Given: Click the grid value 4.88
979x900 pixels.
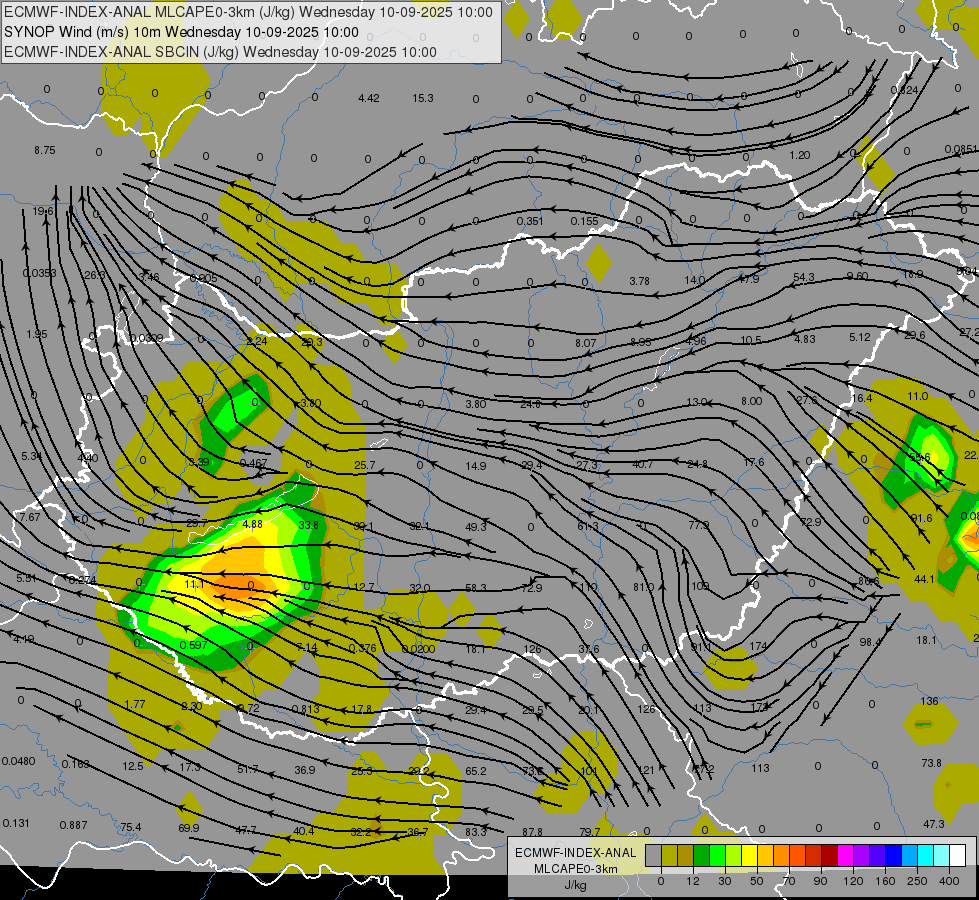Looking at the screenshot, I should (252, 524).
